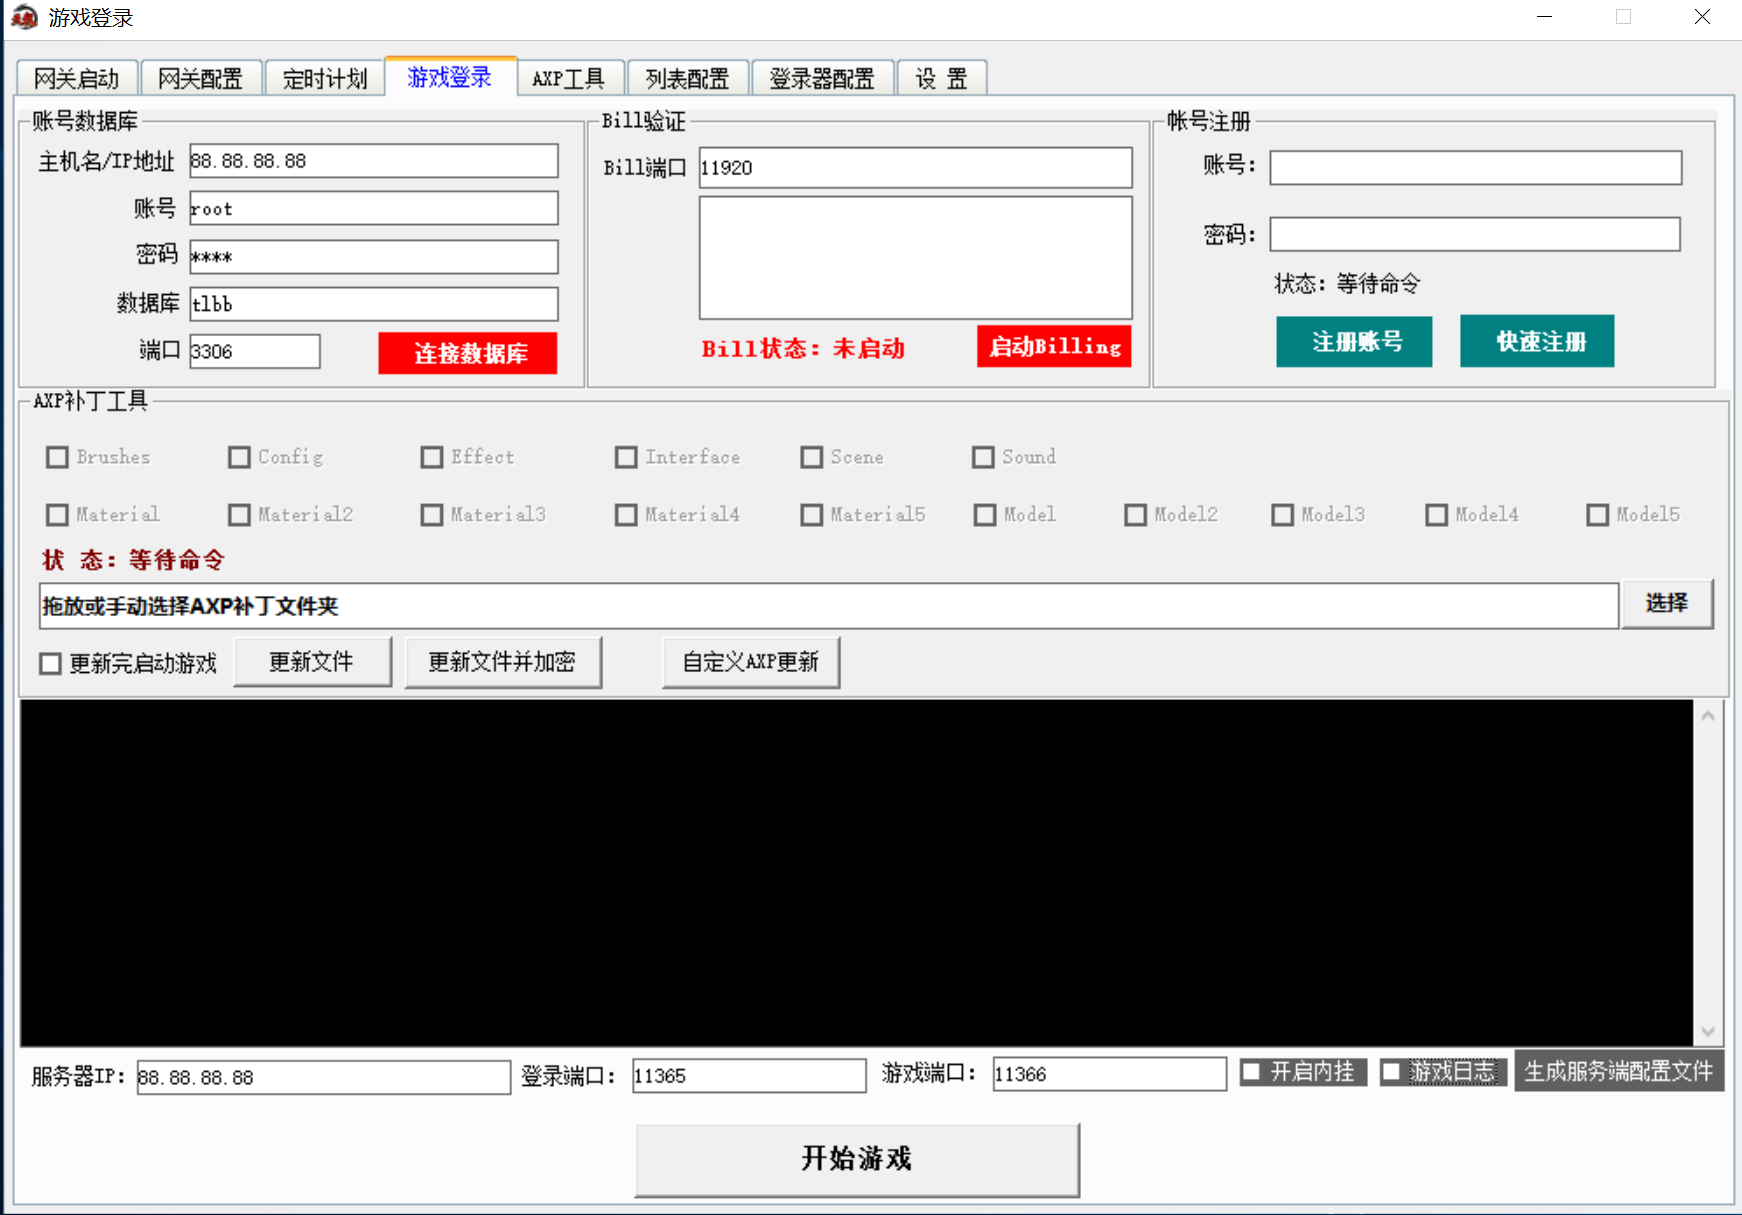Toggle the Scene checkbox

pyautogui.click(x=812, y=457)
